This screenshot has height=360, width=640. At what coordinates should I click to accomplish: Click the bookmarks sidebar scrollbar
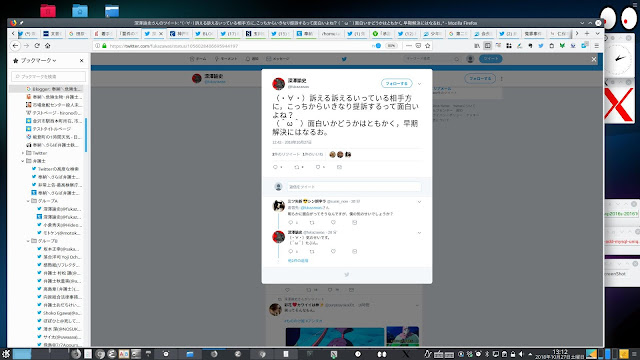[x=86, y=135]
